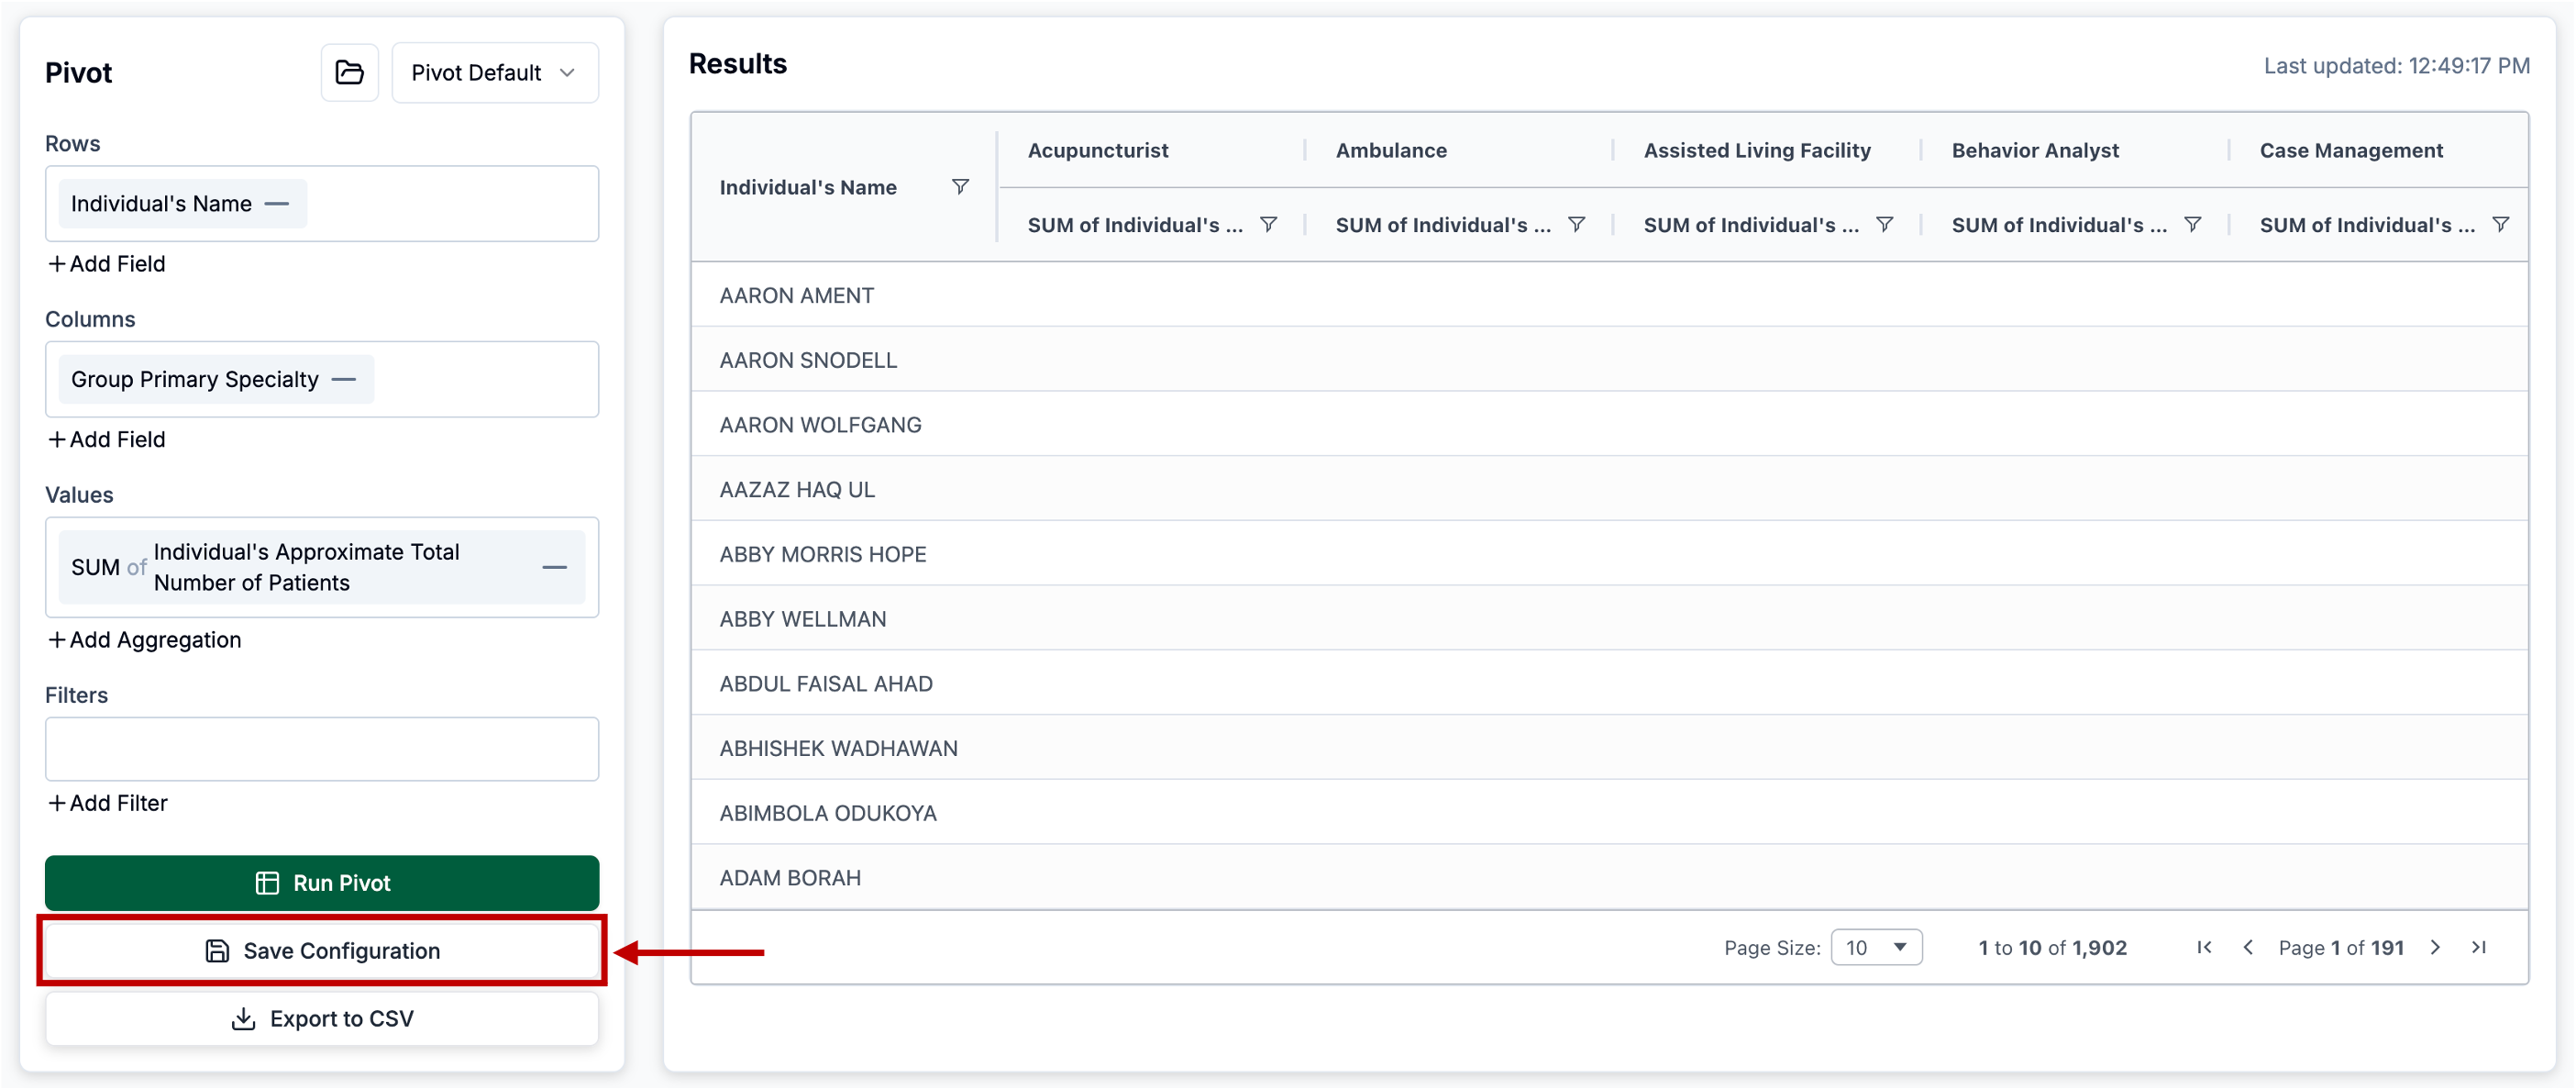Viewport: 2576px width, 1089px height.
Task: Remove Individual's Name row field
Action: click(x=277, y=204)
